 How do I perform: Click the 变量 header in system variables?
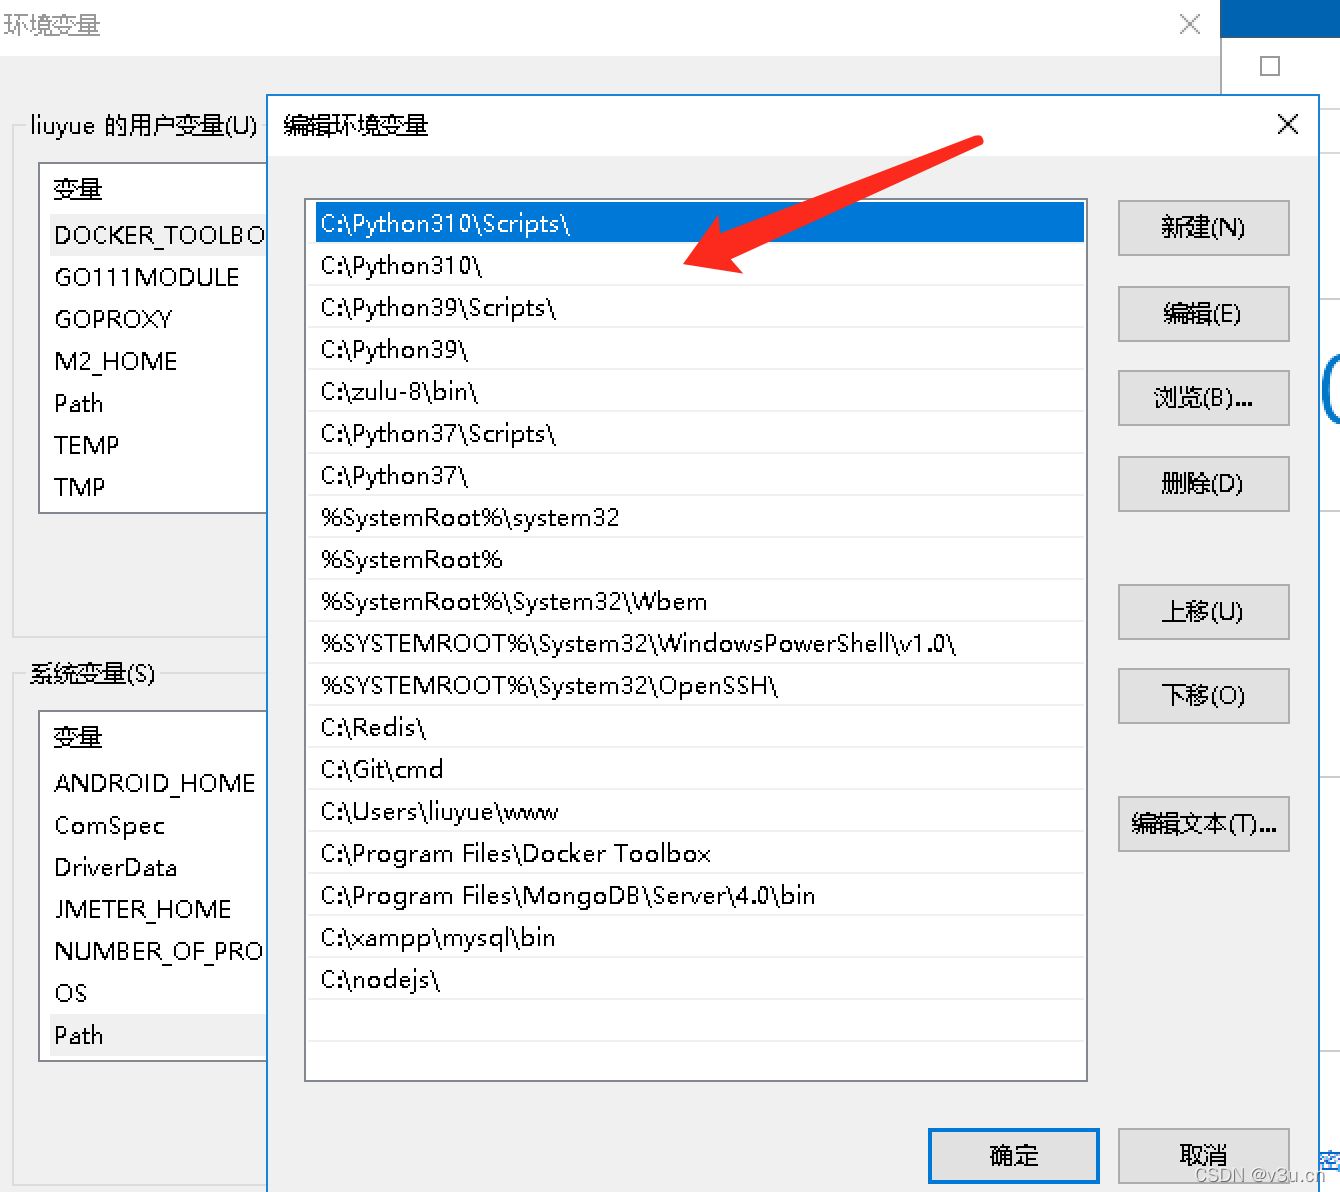pos(78,737)
